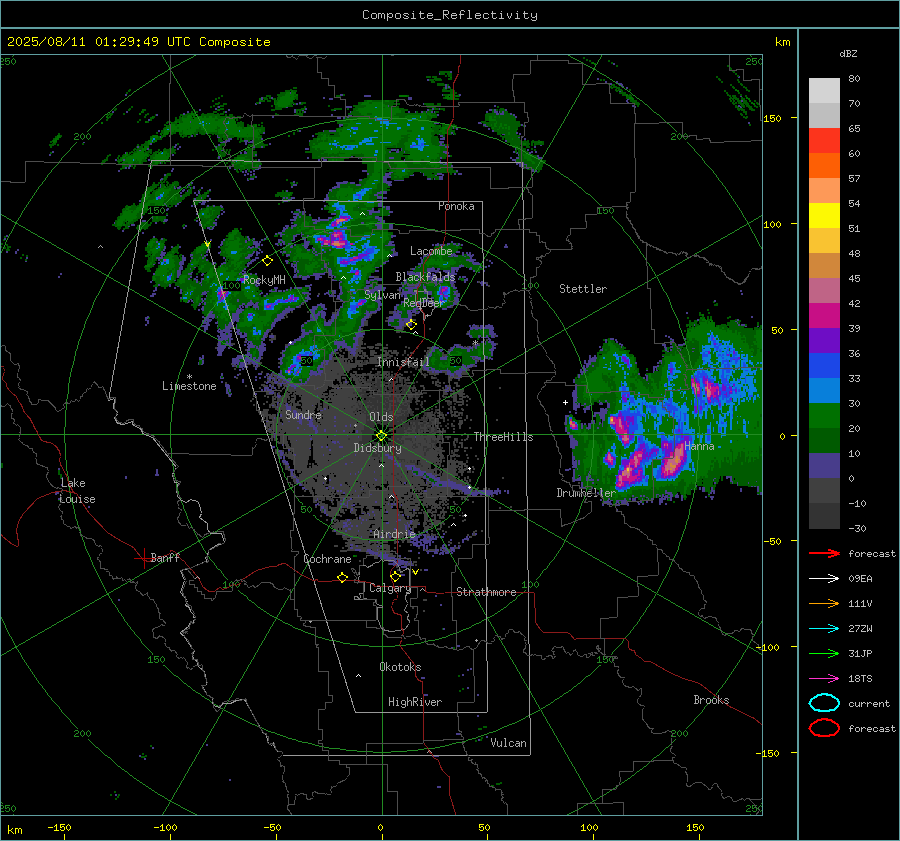Click the Calgary city label

[390, 588]
